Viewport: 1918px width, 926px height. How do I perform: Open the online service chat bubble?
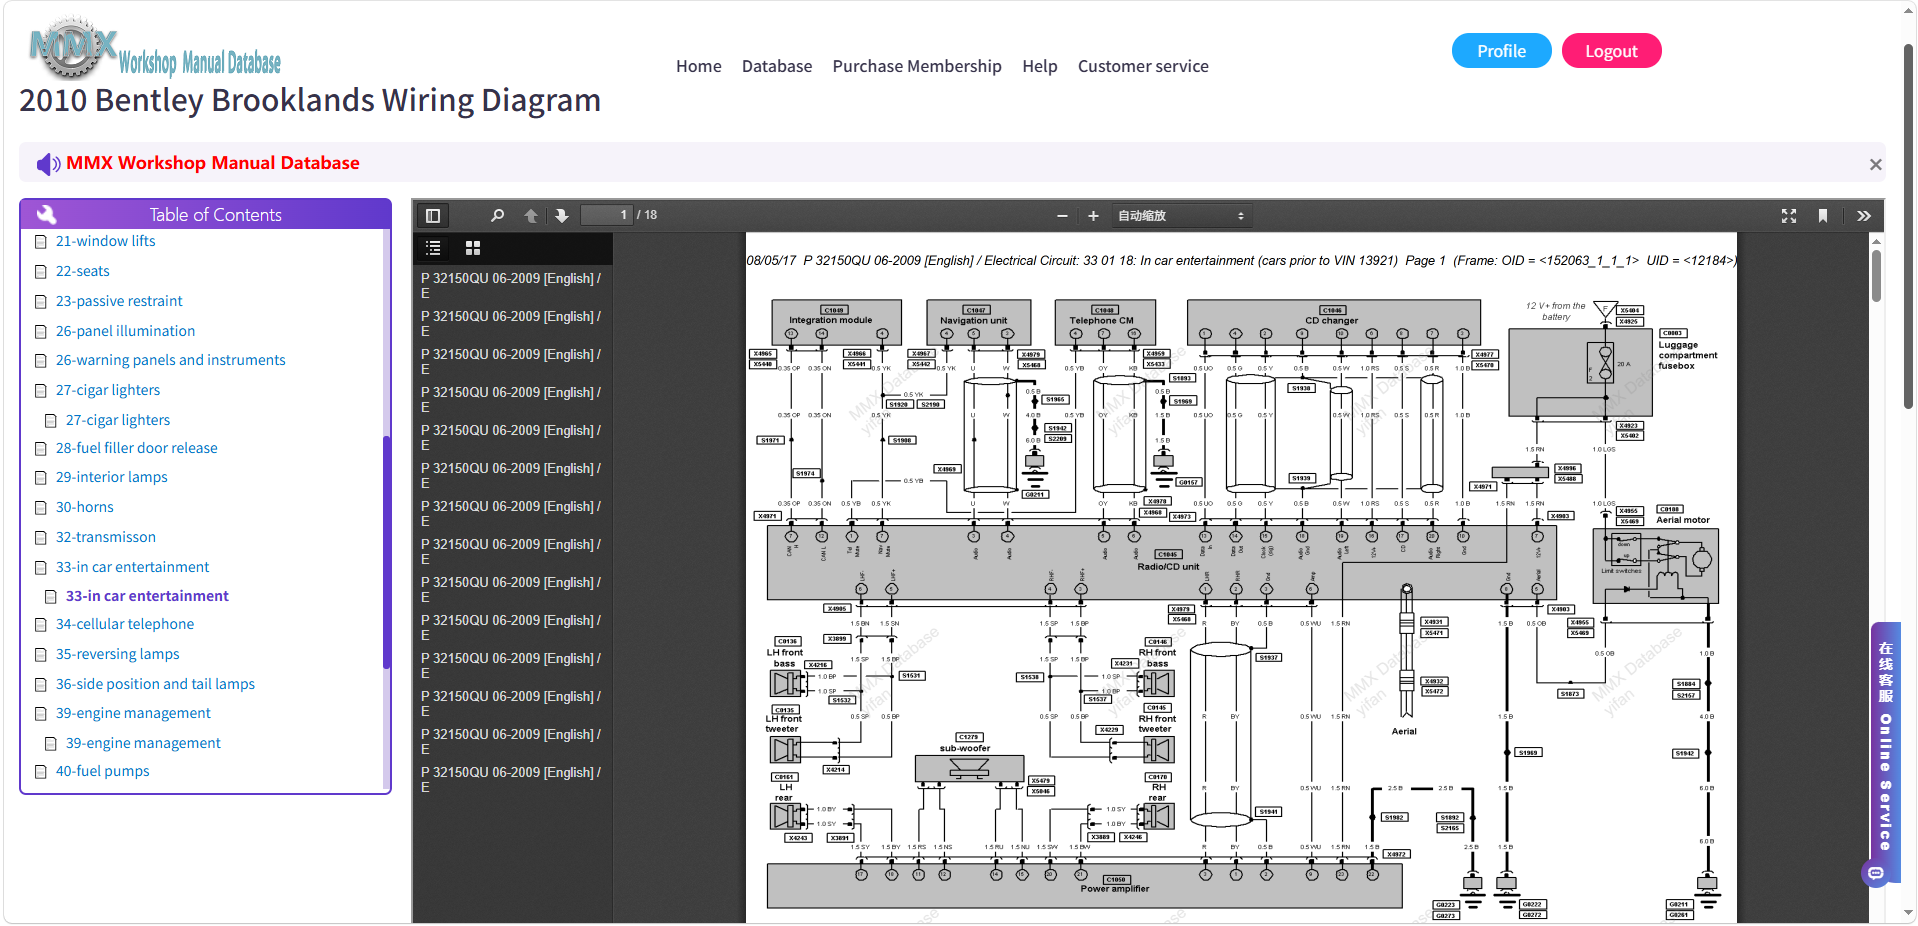pos(1876,873)
